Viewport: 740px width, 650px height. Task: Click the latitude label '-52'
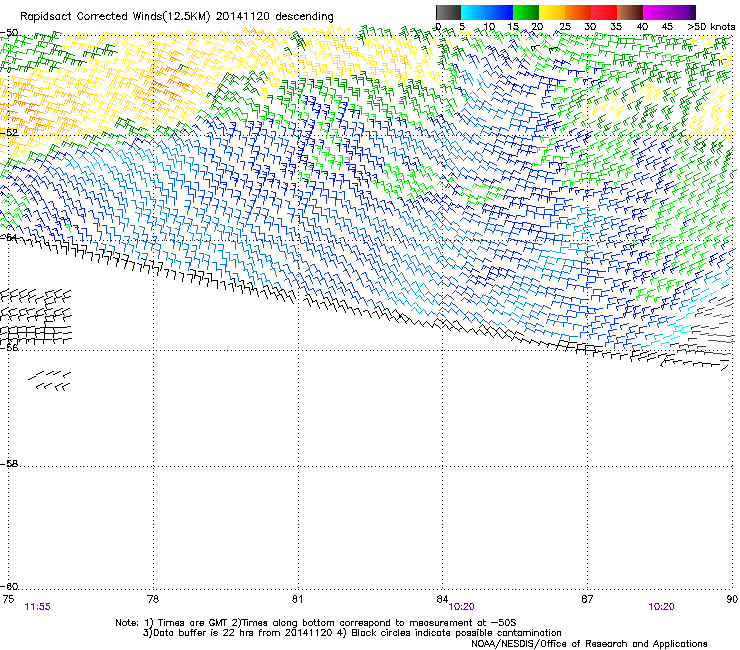[x=9, y=133]
